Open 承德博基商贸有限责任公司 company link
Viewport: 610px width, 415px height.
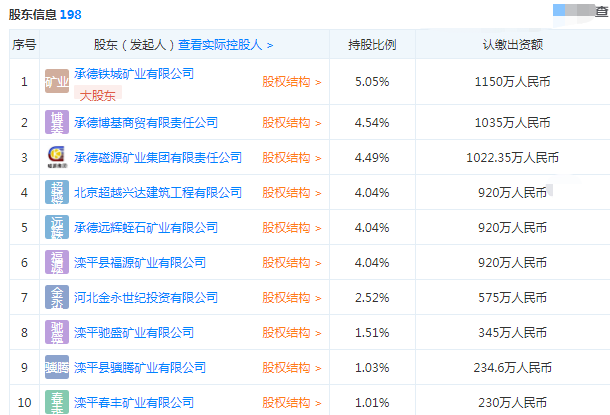point(146,123)
